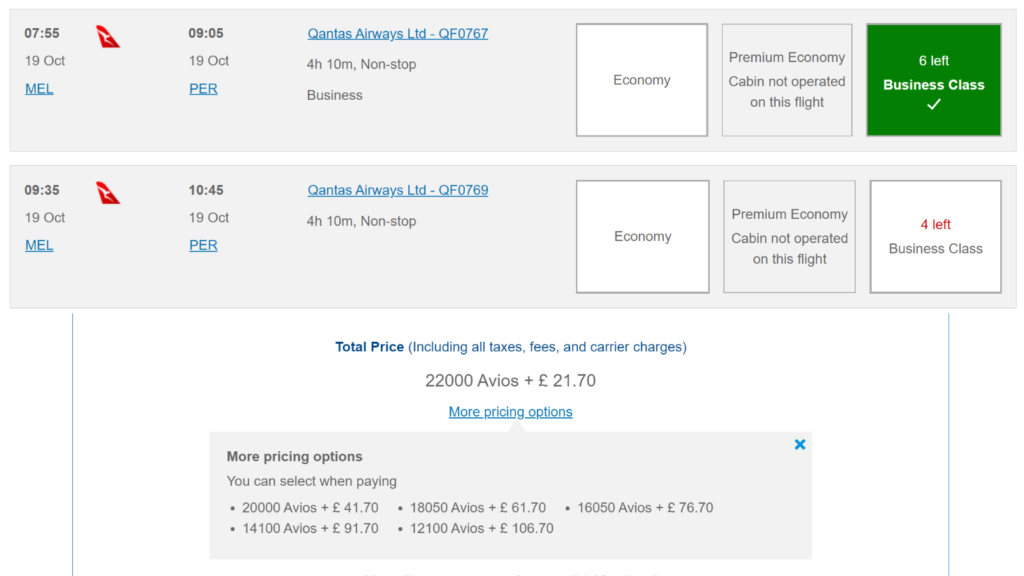The width and height of the screenshot is (1024, 576).
Task: Click MEL airport link on the 09:35 flight
Action: click(x=38, y=245)
